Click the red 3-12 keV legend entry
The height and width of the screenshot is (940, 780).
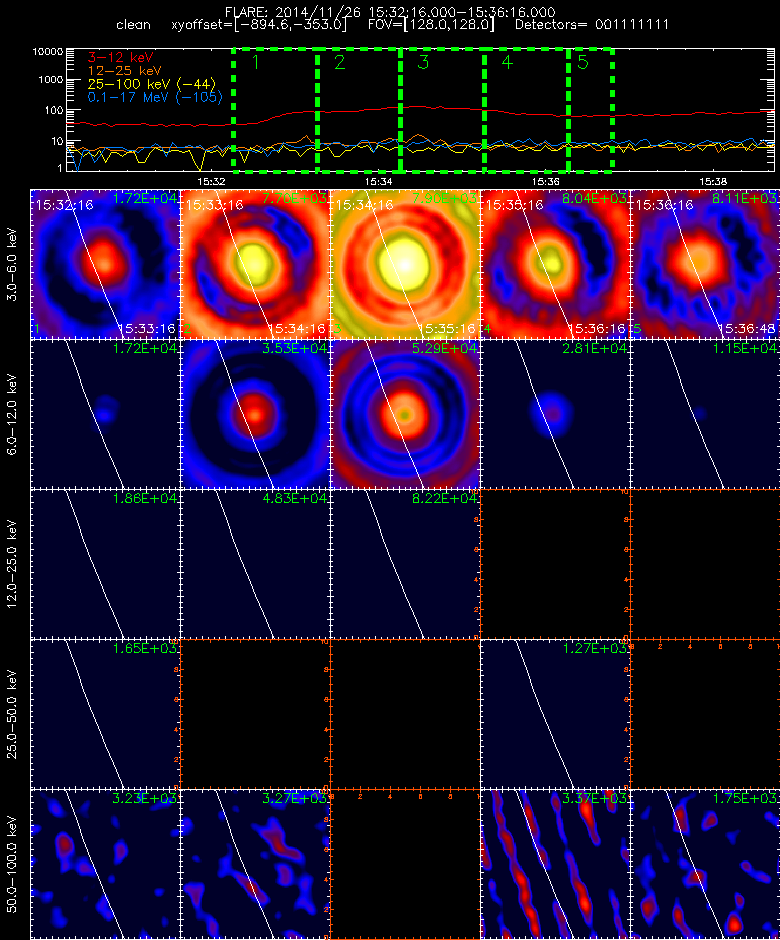pyautogui.click(x=121, y=58)
